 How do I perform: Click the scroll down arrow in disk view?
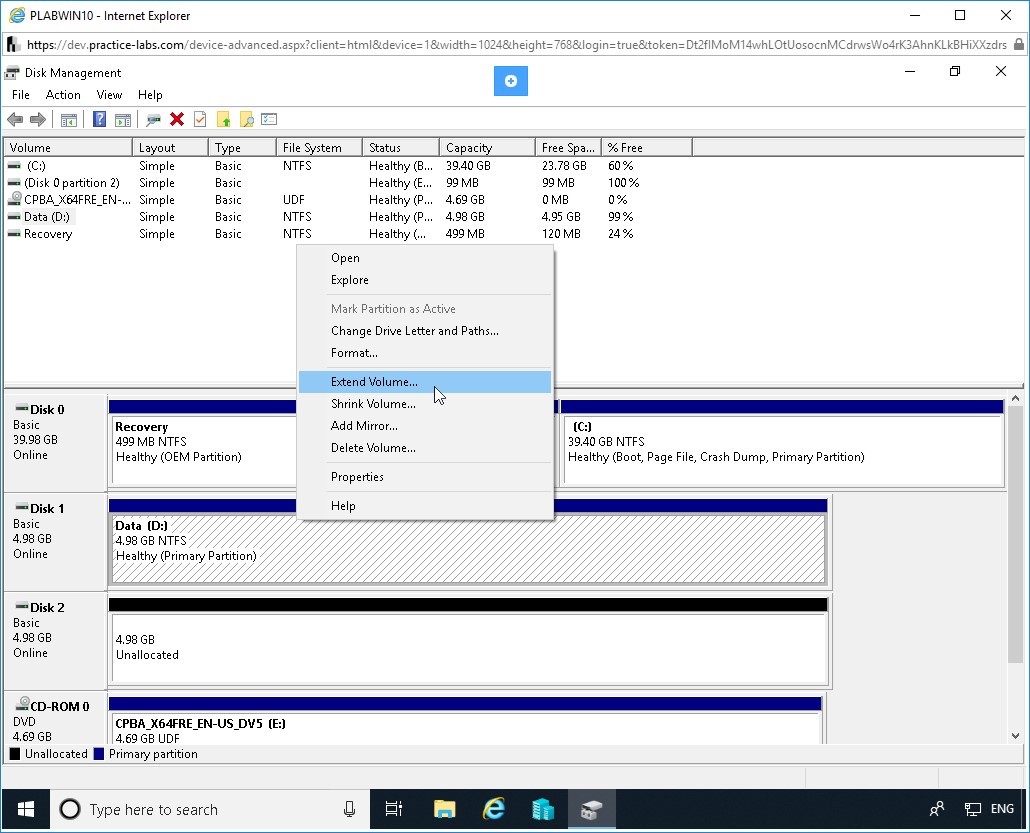1016,736
